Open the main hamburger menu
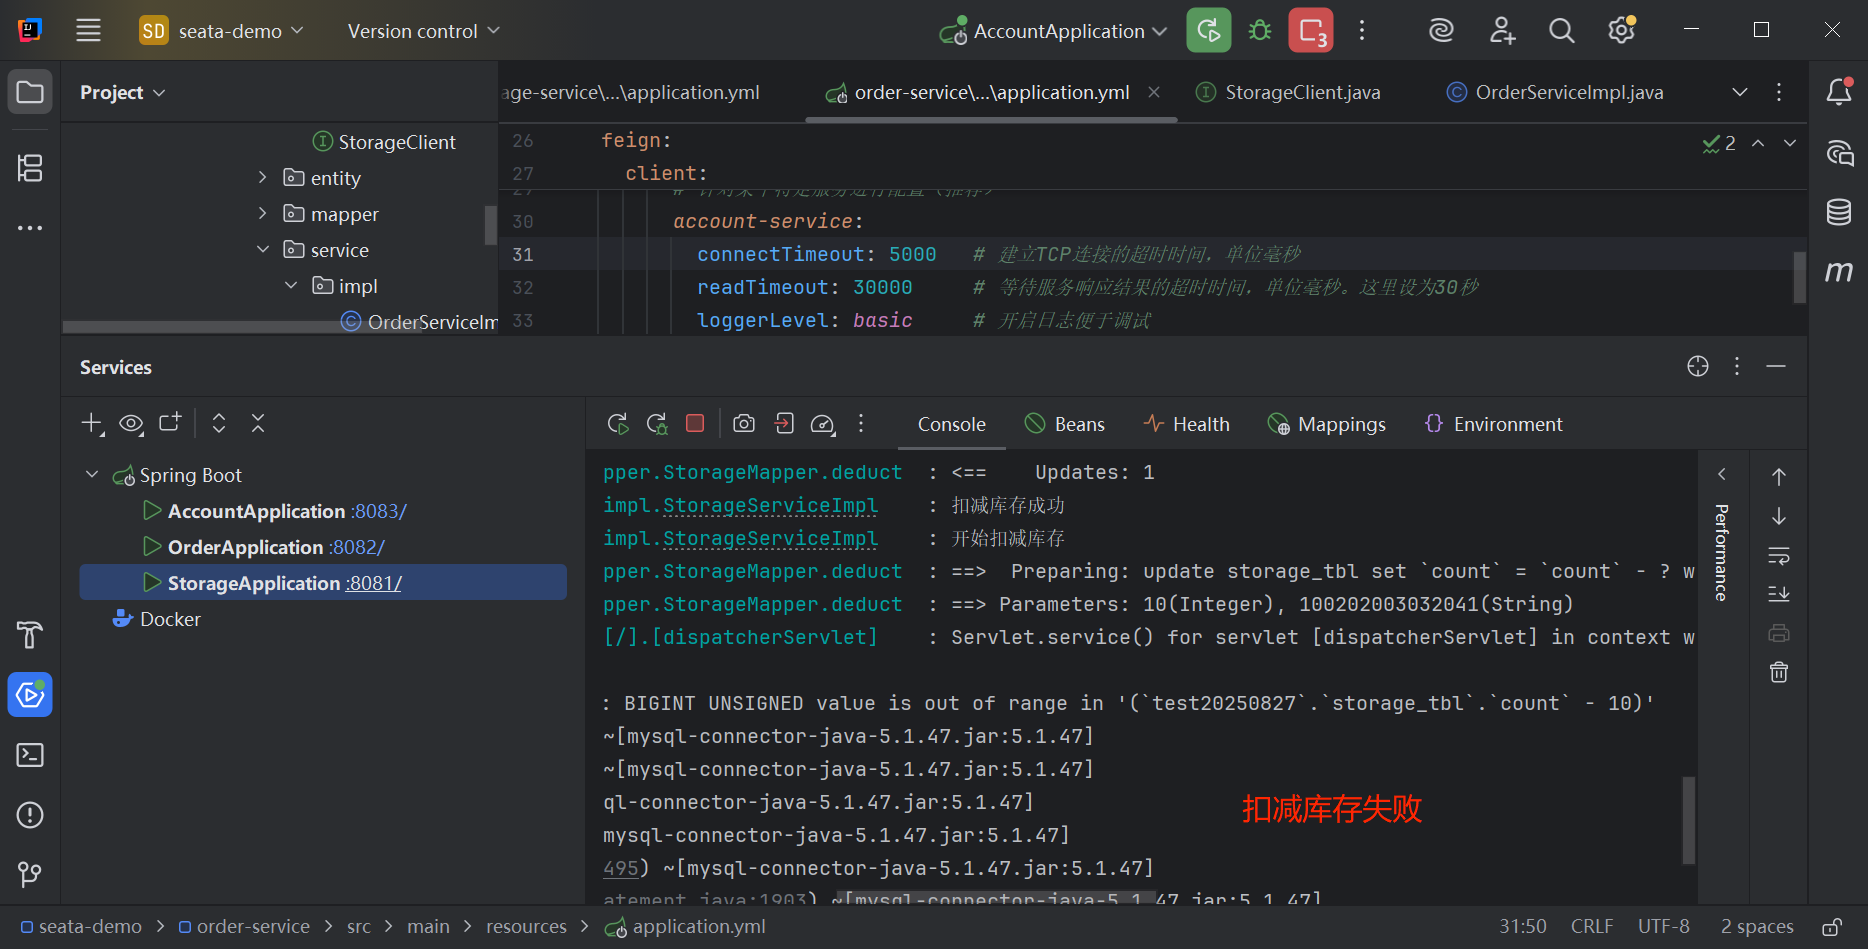The width and height of the screenshot is (1868, 949). 88,30
